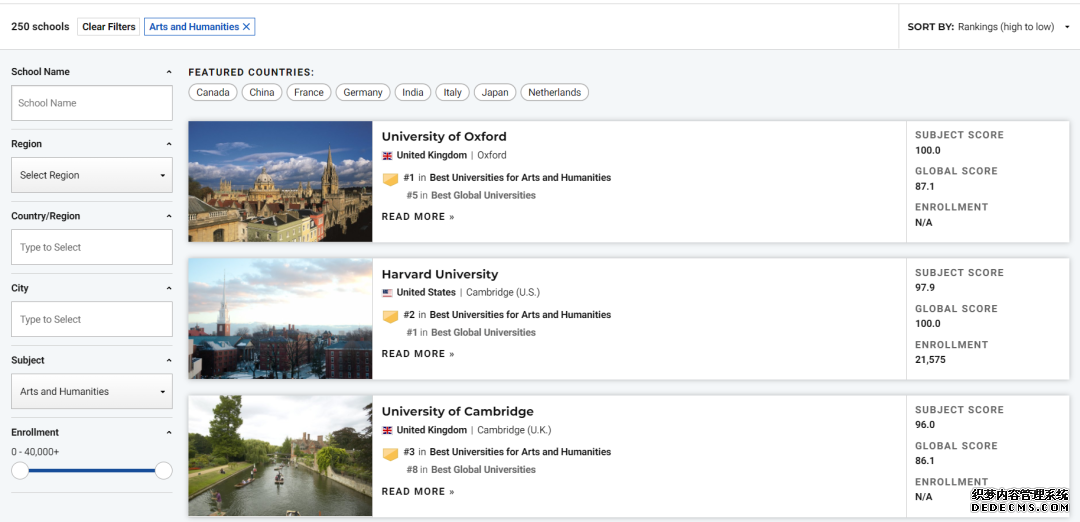
Task: Collapse the Enrollment filter section
Action: [169, 432]
